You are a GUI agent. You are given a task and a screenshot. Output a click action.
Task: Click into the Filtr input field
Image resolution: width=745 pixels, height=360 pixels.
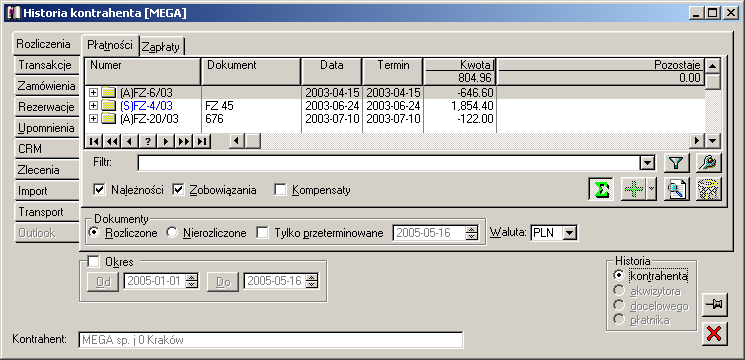pyautogui.click(x=388, y=163)
